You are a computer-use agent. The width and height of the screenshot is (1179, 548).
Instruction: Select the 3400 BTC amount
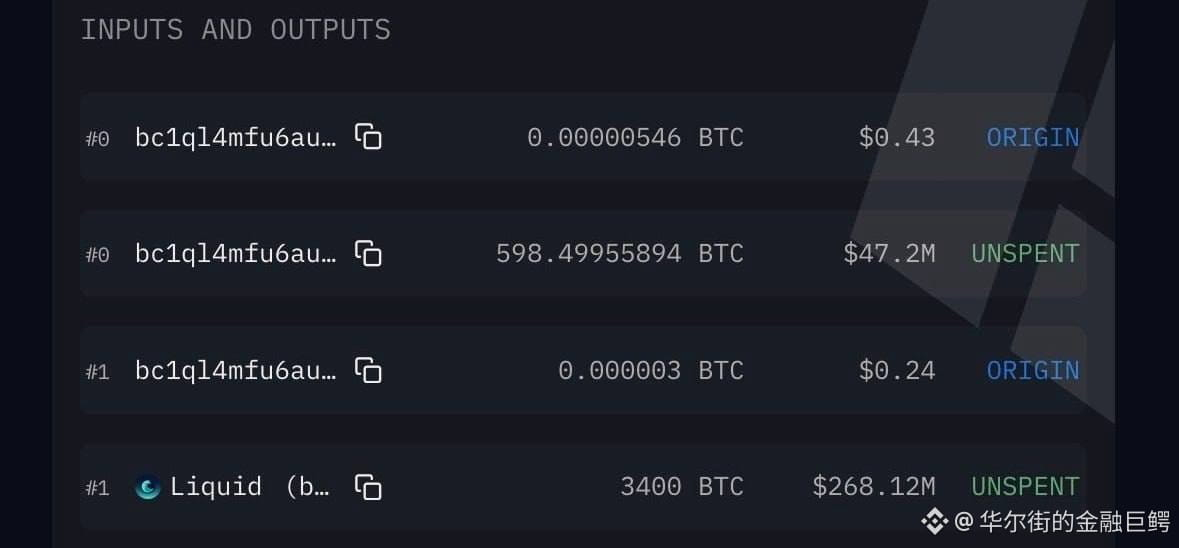682,487
